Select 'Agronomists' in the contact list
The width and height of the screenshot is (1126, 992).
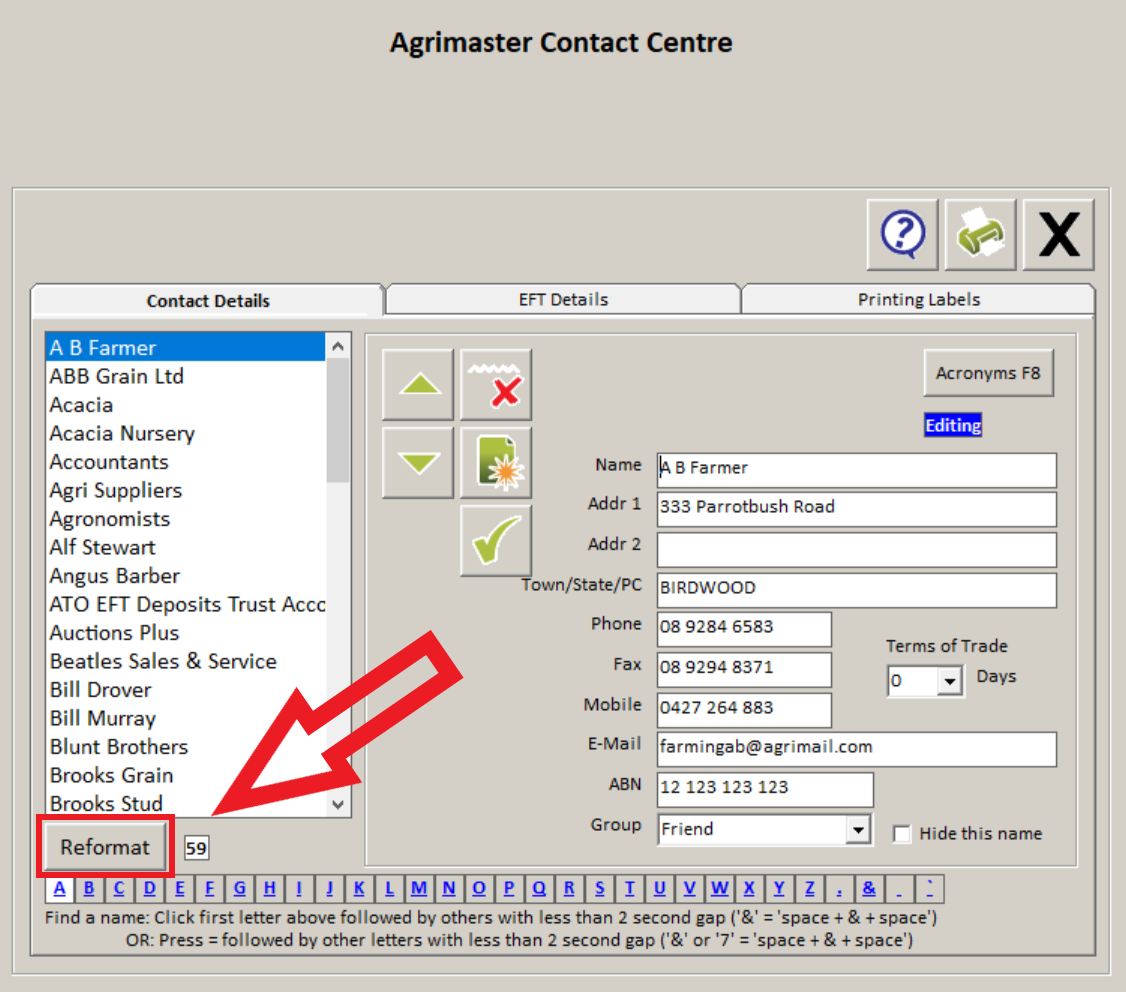tap(185, 519)
